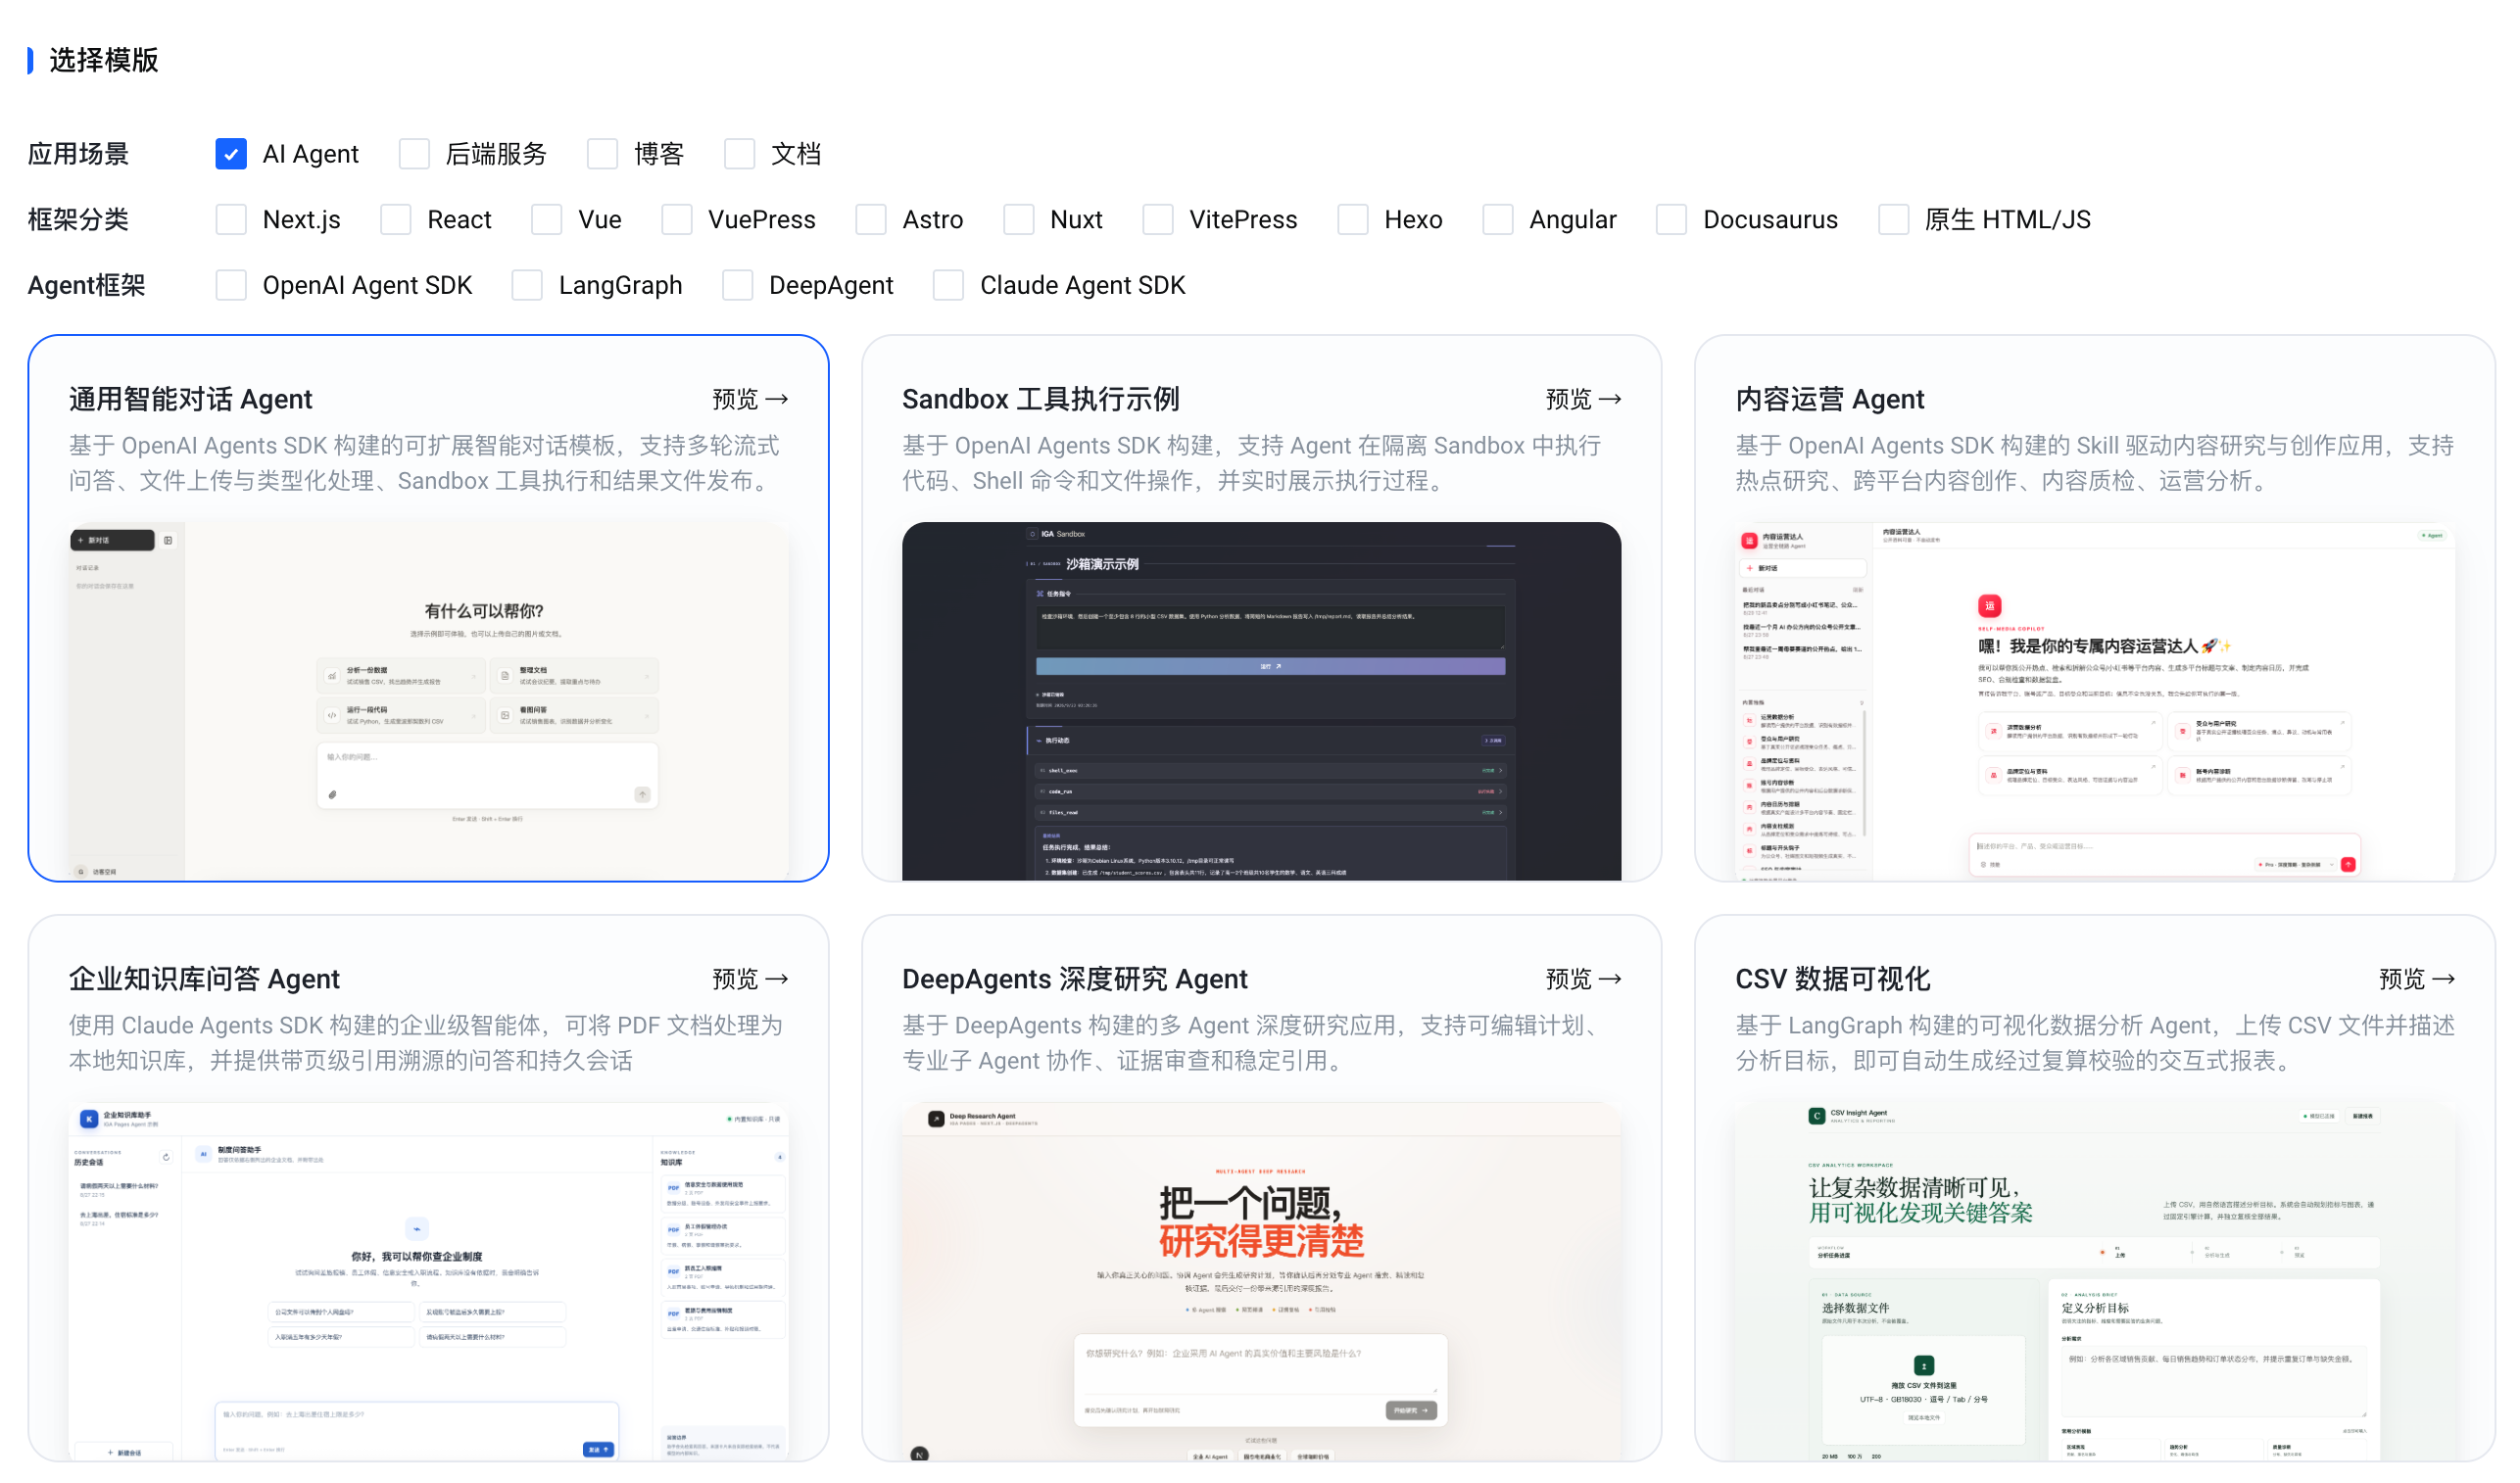The height and width of the screenshot is (1483, 2520).
Task: Check the Docusaurus framework checkbox
Action: [x=1672, y=220]
